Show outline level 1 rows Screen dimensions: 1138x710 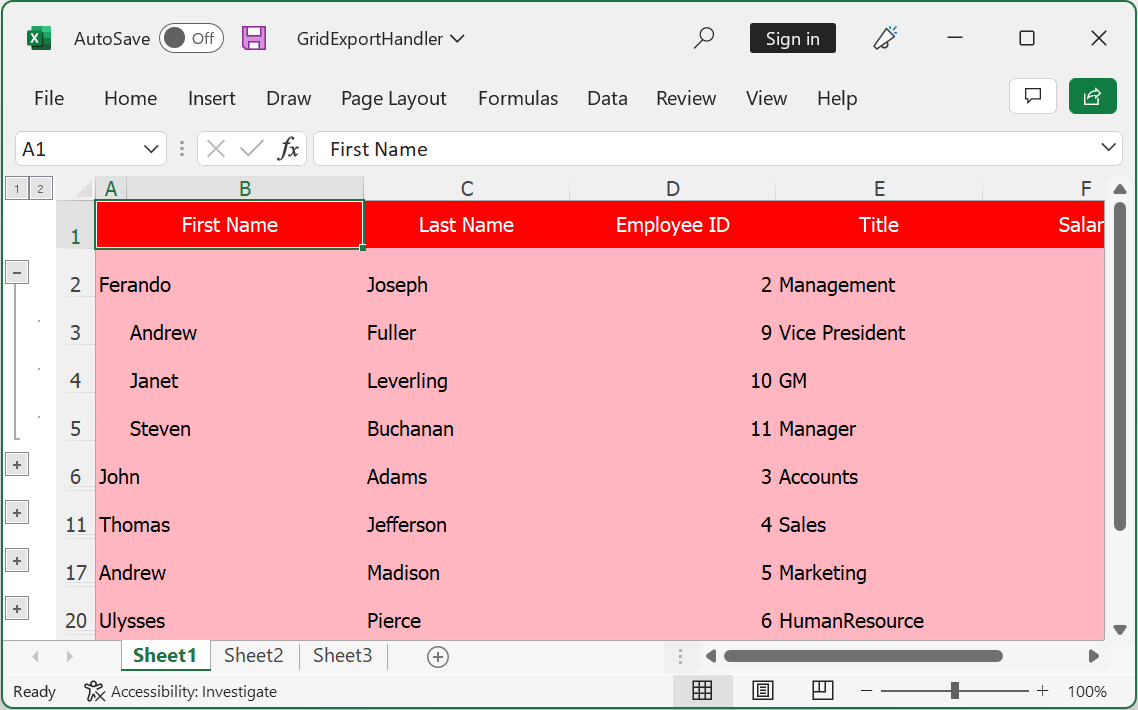pos(17,189)
